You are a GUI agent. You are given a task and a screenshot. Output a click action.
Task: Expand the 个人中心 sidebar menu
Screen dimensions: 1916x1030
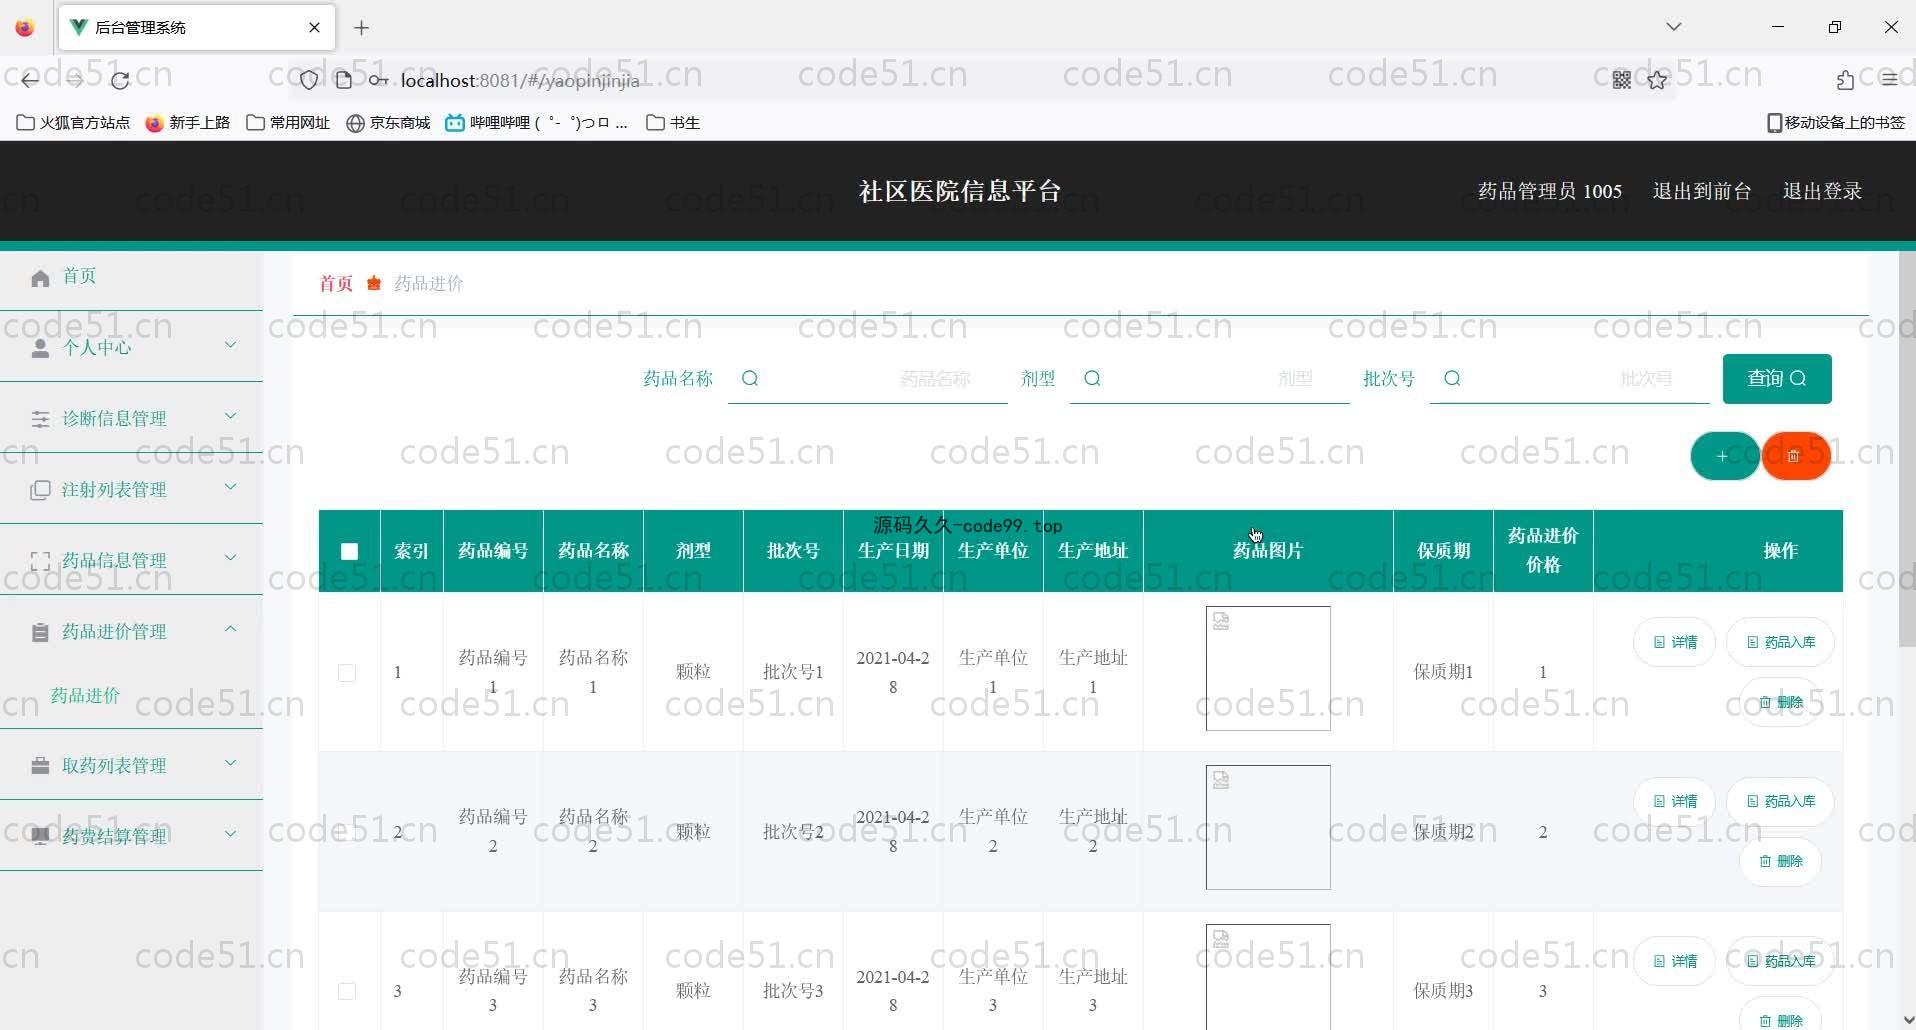[x=131, y=347]
